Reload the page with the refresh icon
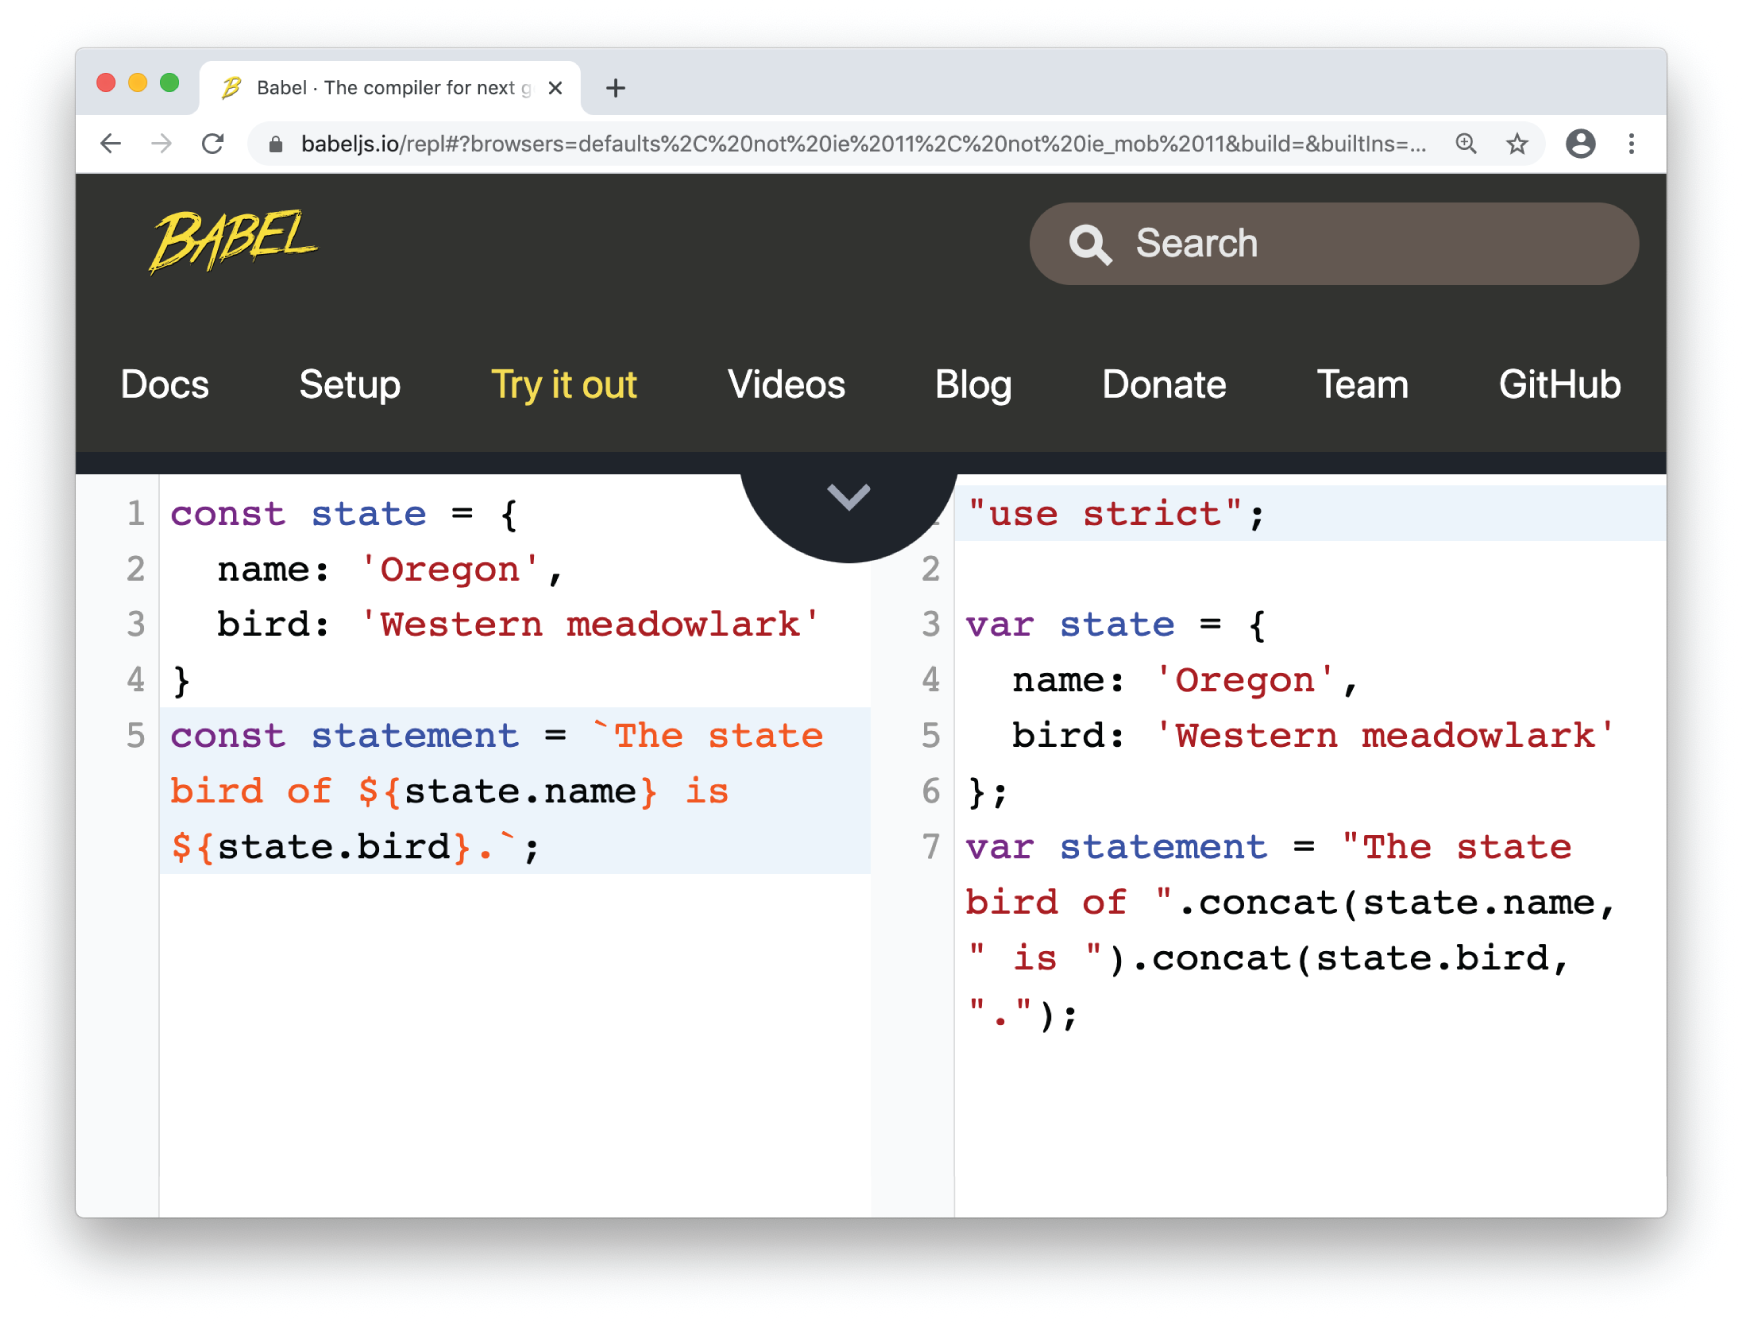This screenshot has width=1742, height=1324. click(213, 143)
